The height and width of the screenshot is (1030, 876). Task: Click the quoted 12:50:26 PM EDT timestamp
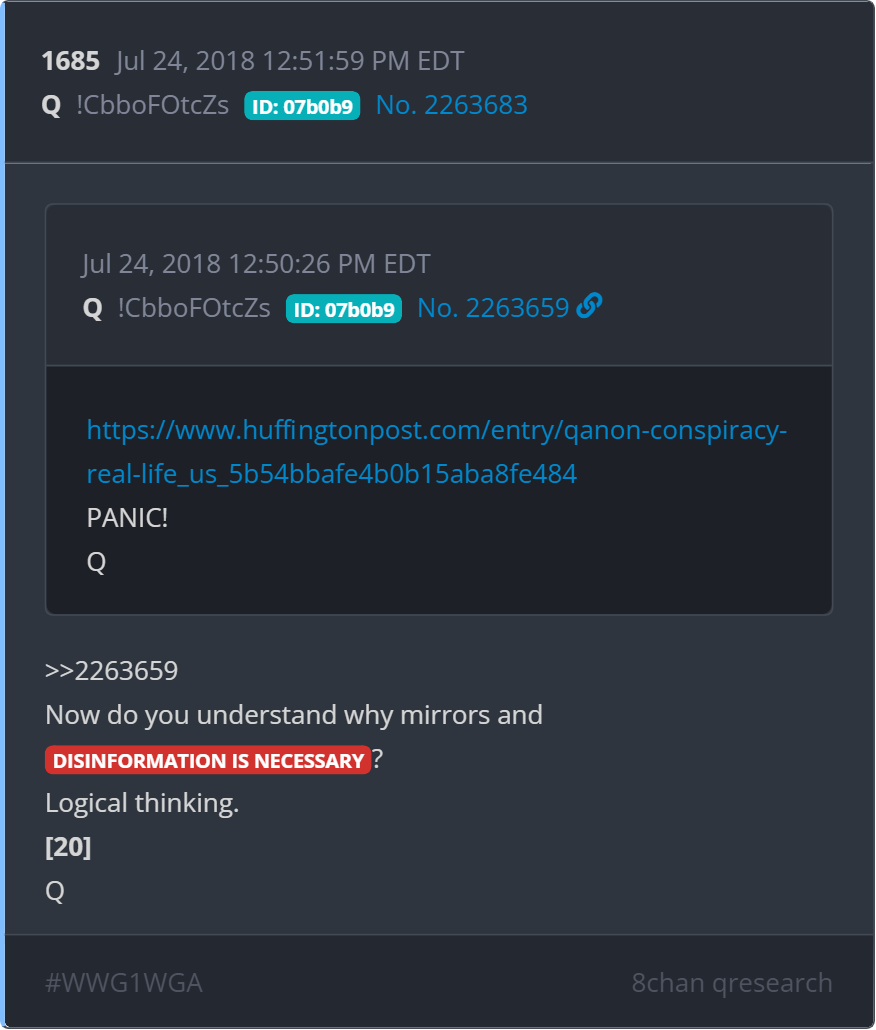pyautogui.click(x=256, y=264)
